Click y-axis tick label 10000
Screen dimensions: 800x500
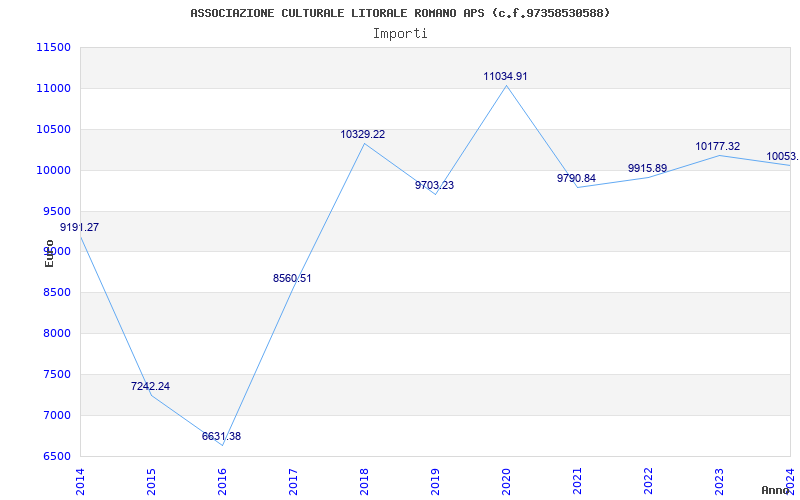click(53, 170)
